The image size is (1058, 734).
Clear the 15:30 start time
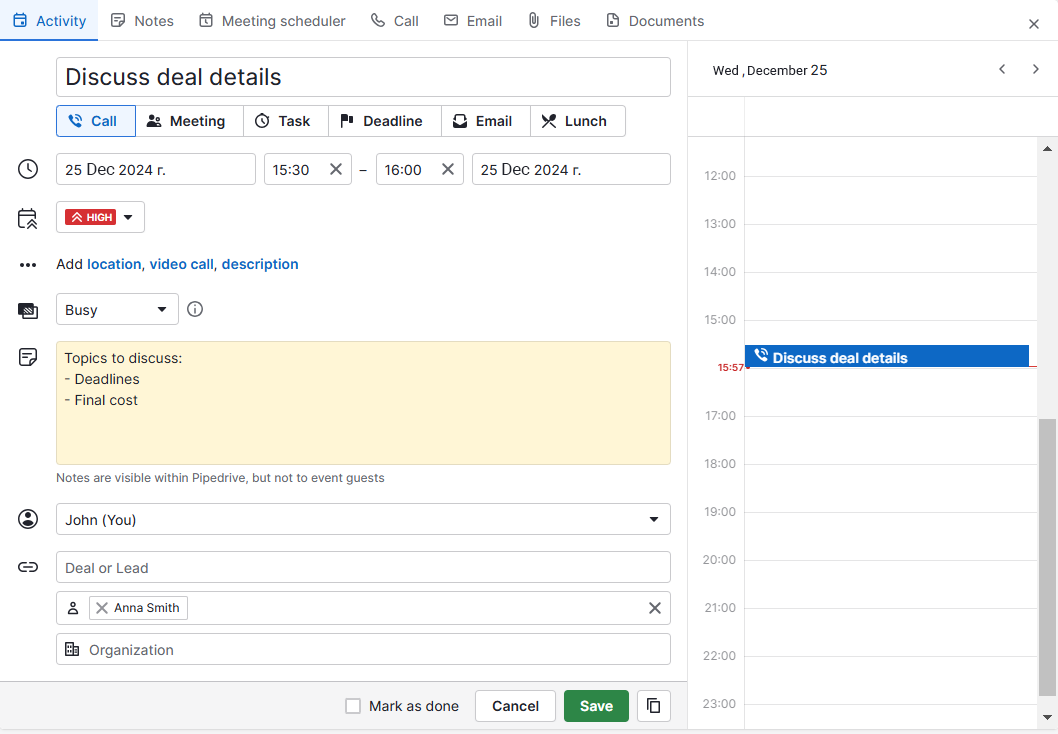336,170
